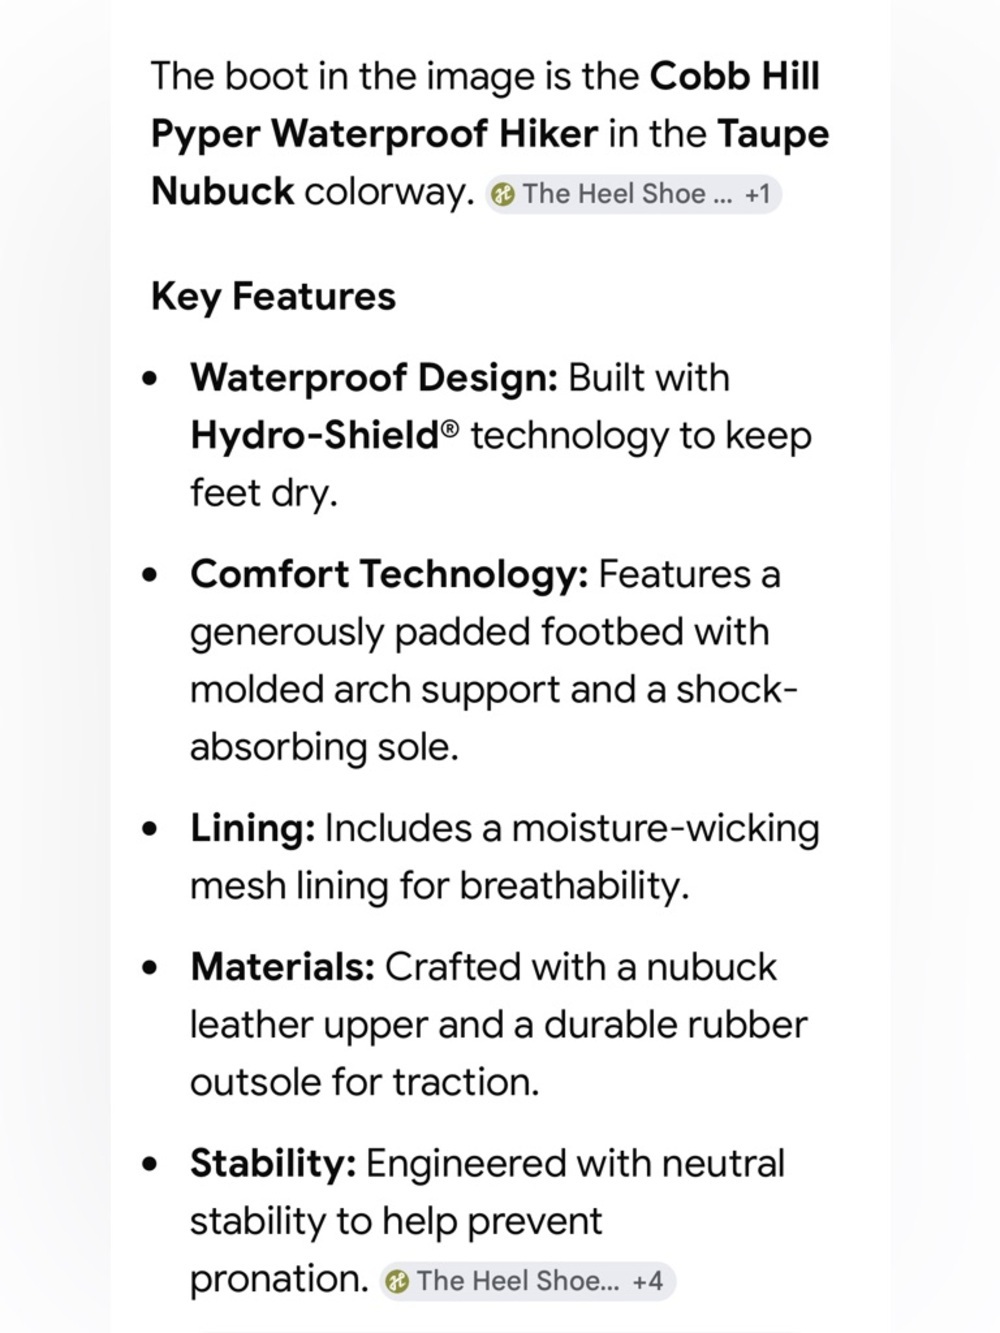Image resolution: width=1000 pixels, height=1333 pixels.
Task: Click the 'Comfort Technology:' bullet label
Action: pyautogui.click(x=389, y=574)
